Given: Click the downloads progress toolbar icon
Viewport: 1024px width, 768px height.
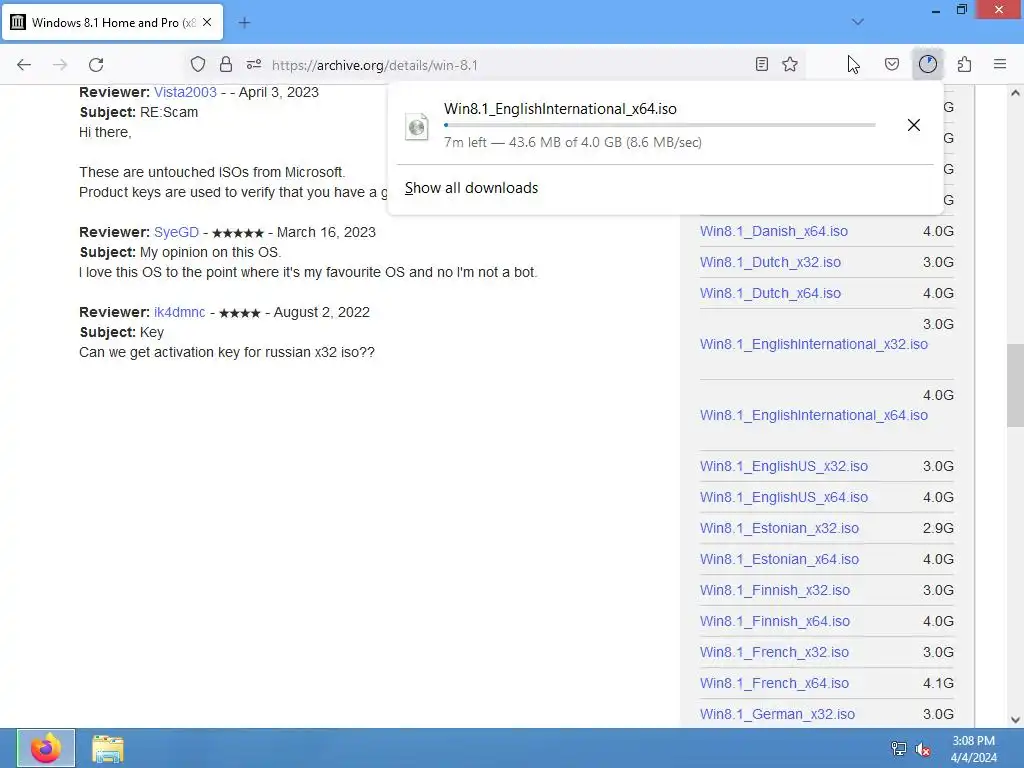Looking at the screenshot, I should coord(928,65).
